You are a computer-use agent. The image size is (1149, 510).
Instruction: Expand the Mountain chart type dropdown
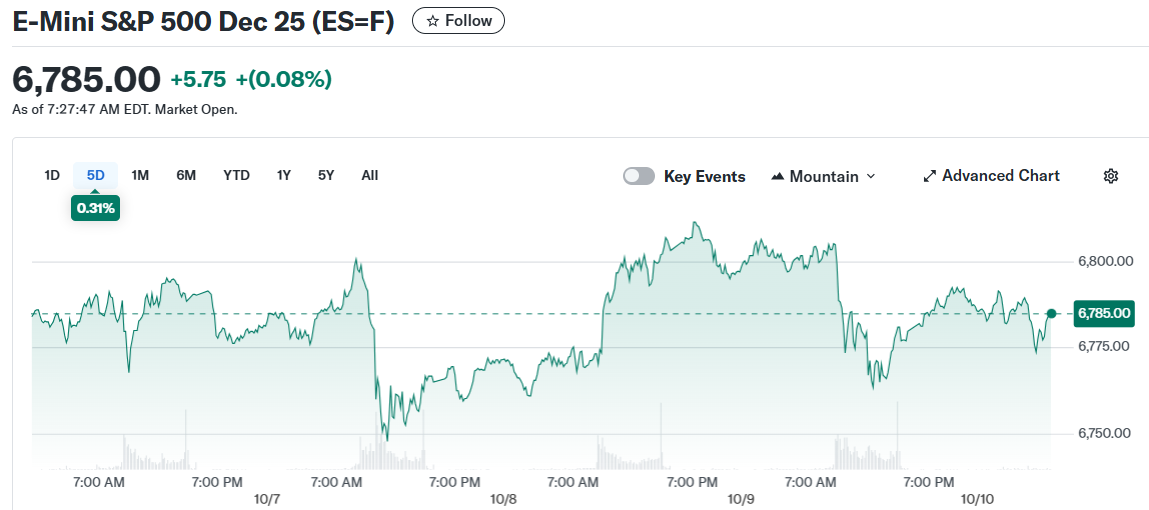click(823, 176)
